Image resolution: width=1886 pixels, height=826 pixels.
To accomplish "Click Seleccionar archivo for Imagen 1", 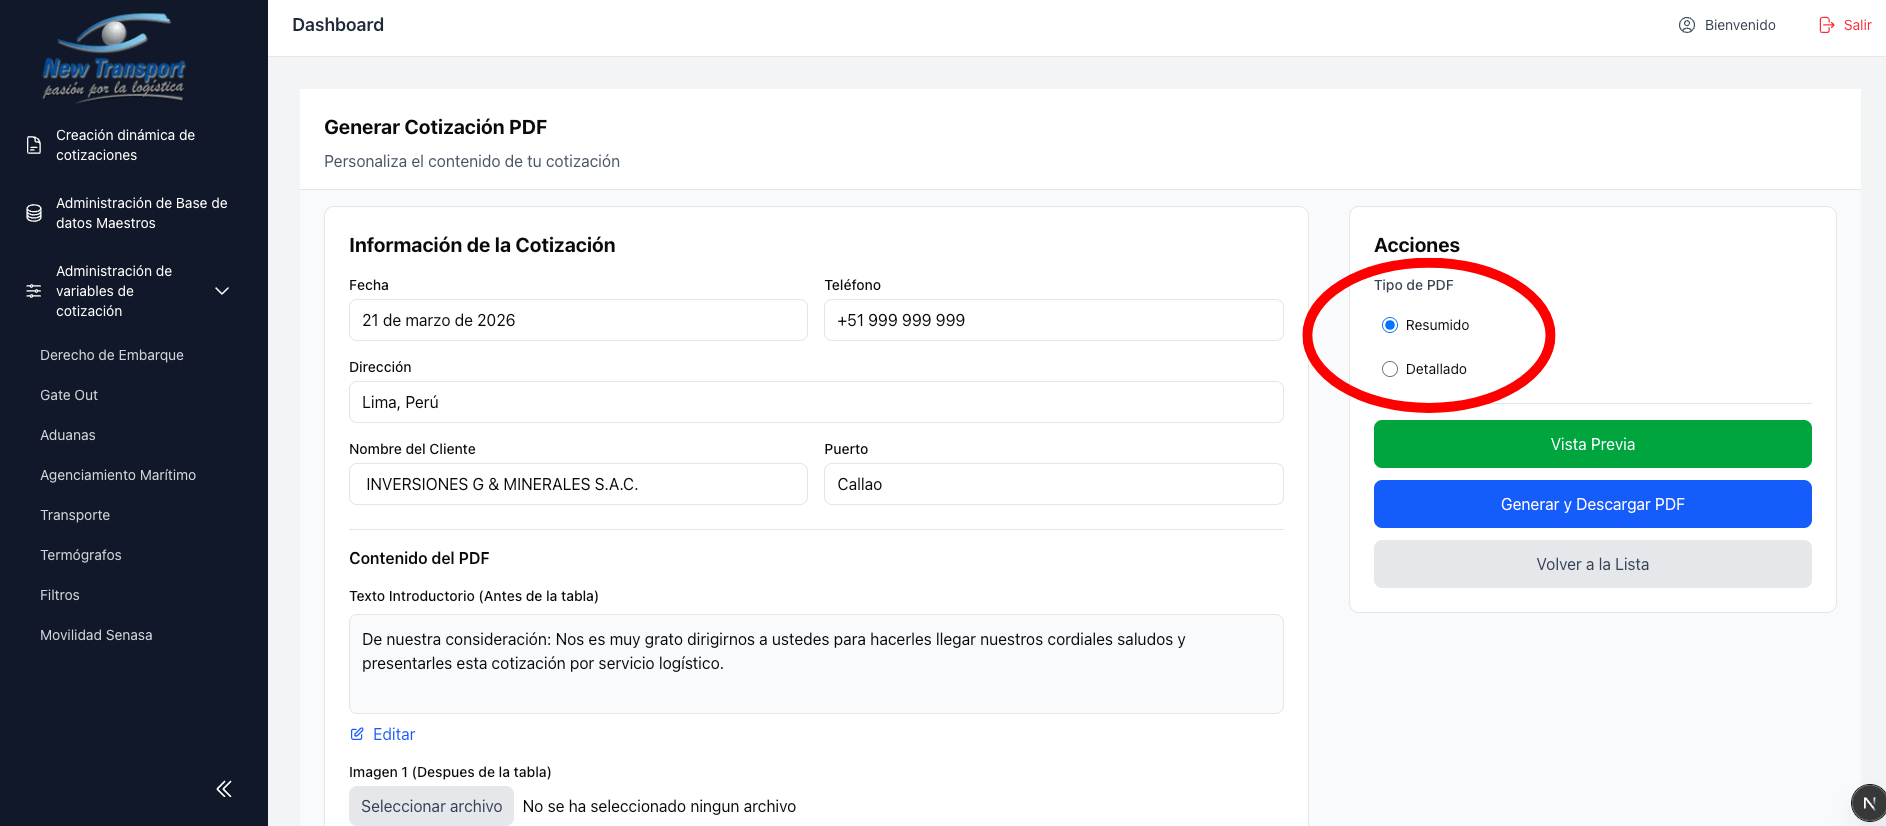I will 431,806.
